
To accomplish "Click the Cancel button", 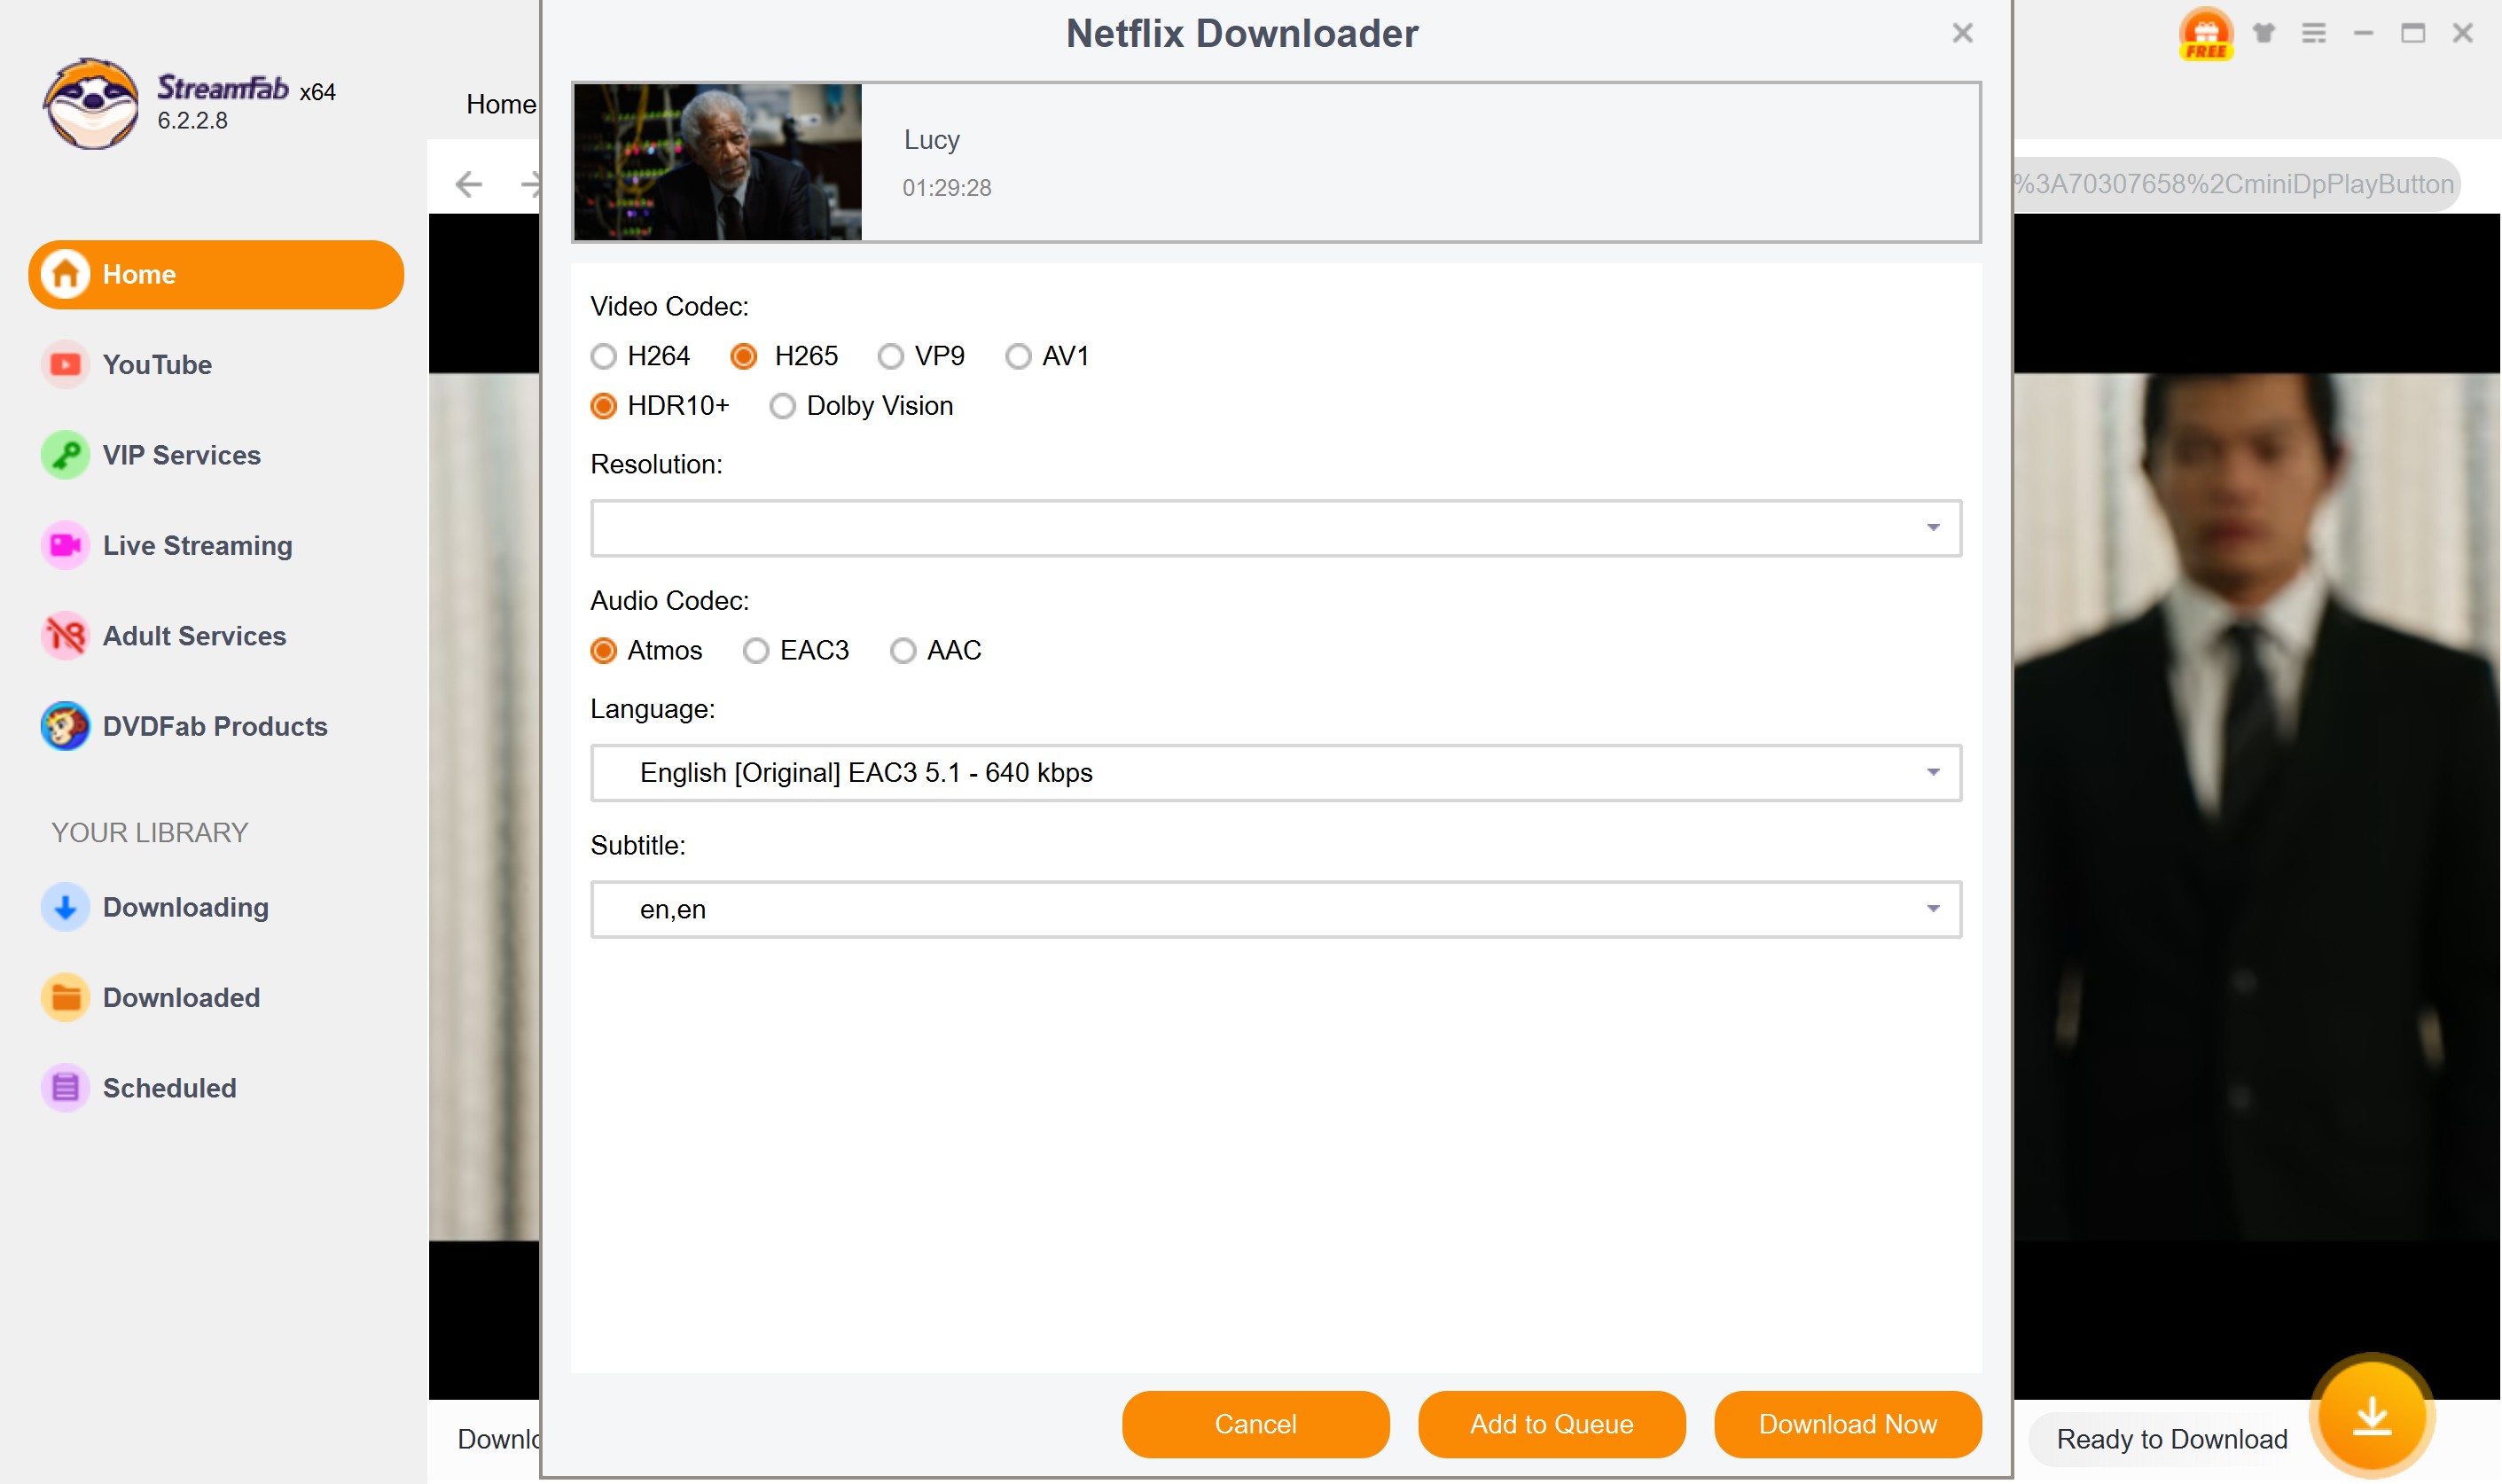I will tap(1255, 1424).
